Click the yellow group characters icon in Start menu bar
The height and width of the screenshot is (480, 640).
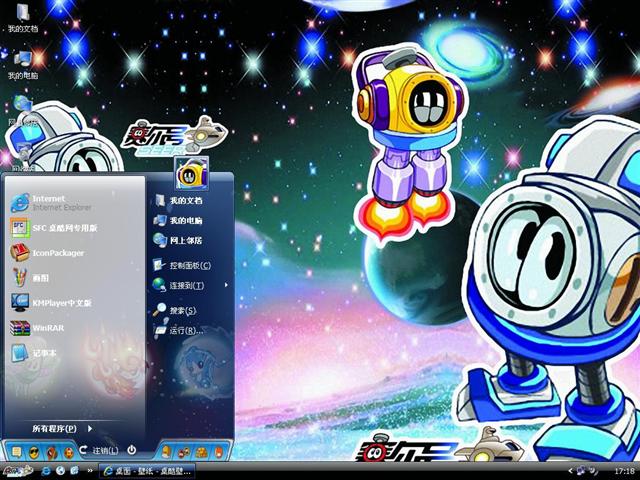pos(202,451)
